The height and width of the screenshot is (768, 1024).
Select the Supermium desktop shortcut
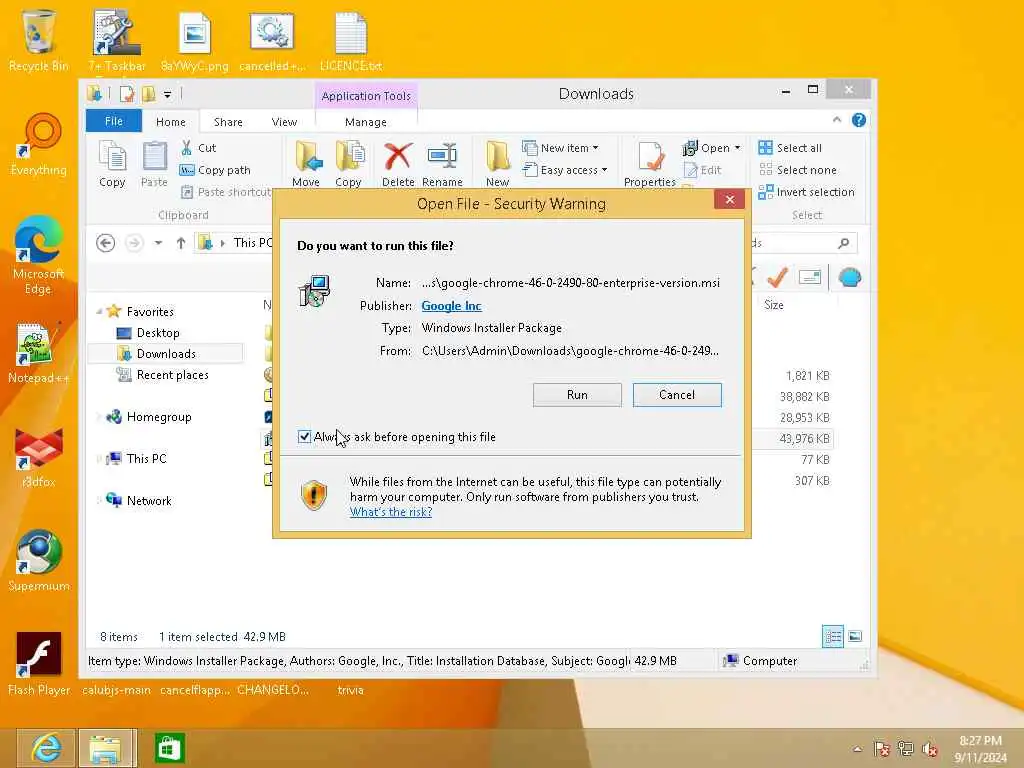click(x=39, y=561)
